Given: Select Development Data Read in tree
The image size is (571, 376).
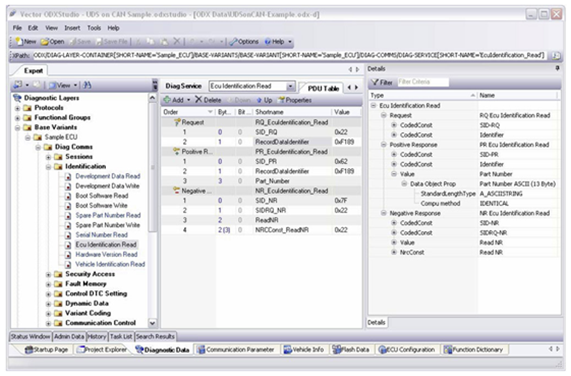Looking at the screenshot, I should click(x=107, y=176).
